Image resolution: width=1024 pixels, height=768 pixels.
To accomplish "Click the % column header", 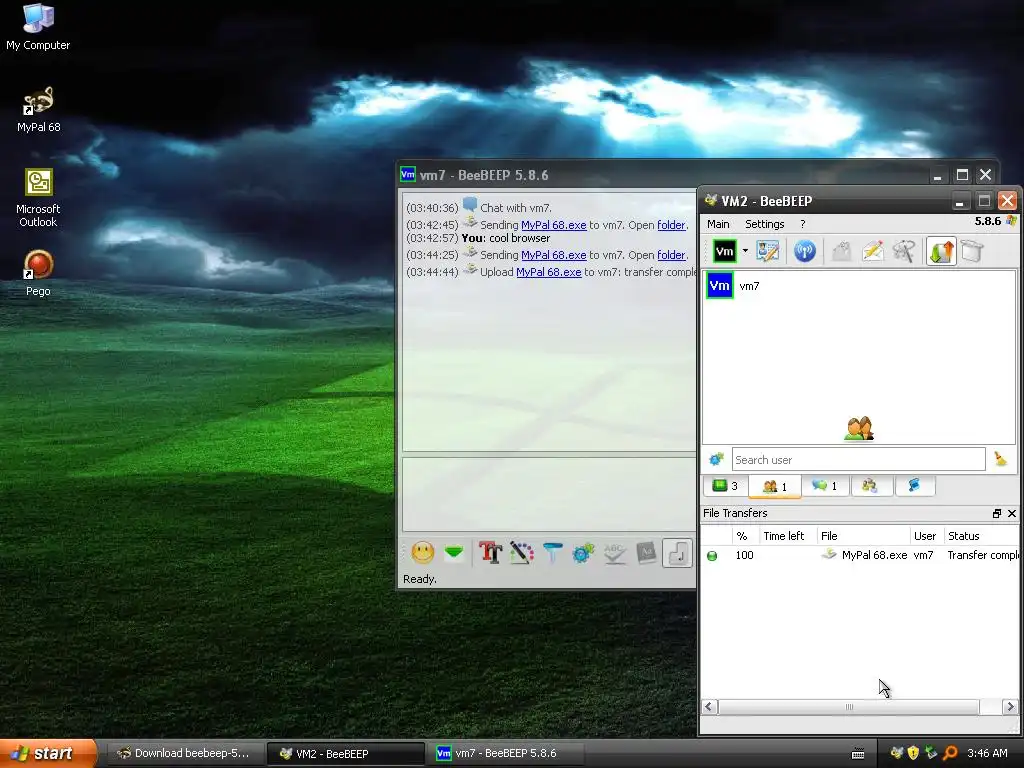I will (741, 536).
